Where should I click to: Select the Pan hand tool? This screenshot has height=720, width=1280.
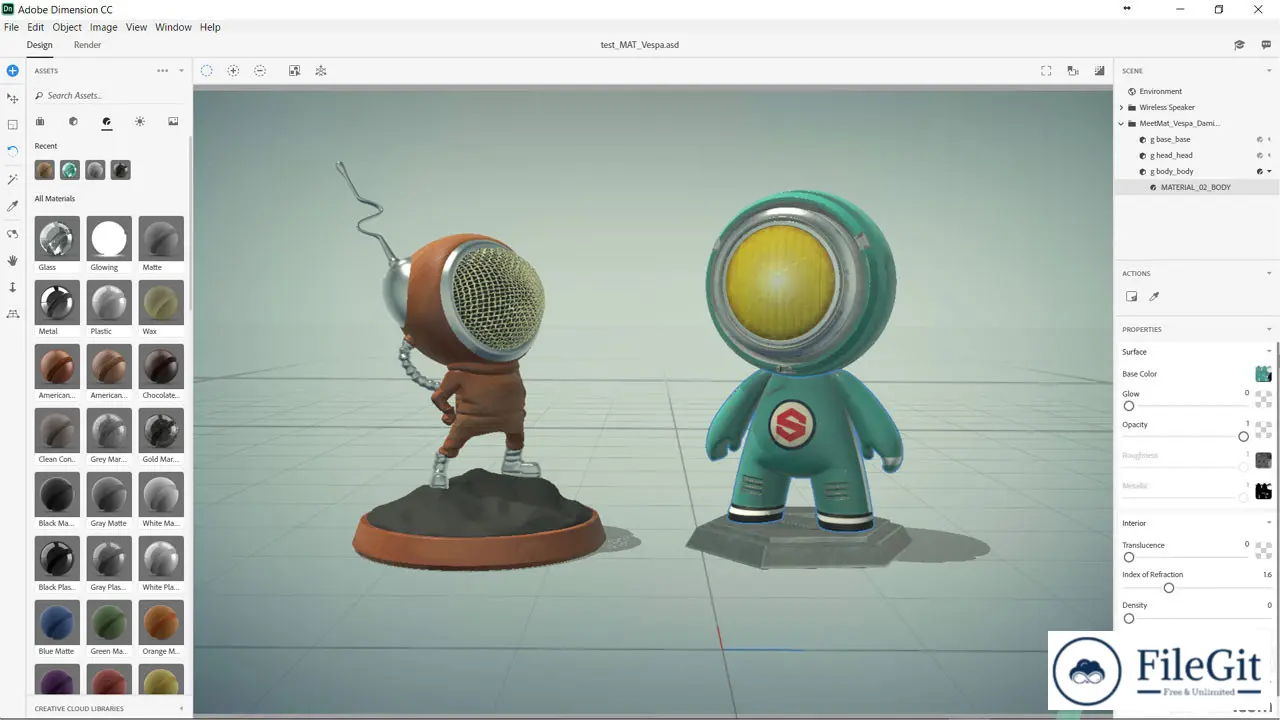[12, 260]
